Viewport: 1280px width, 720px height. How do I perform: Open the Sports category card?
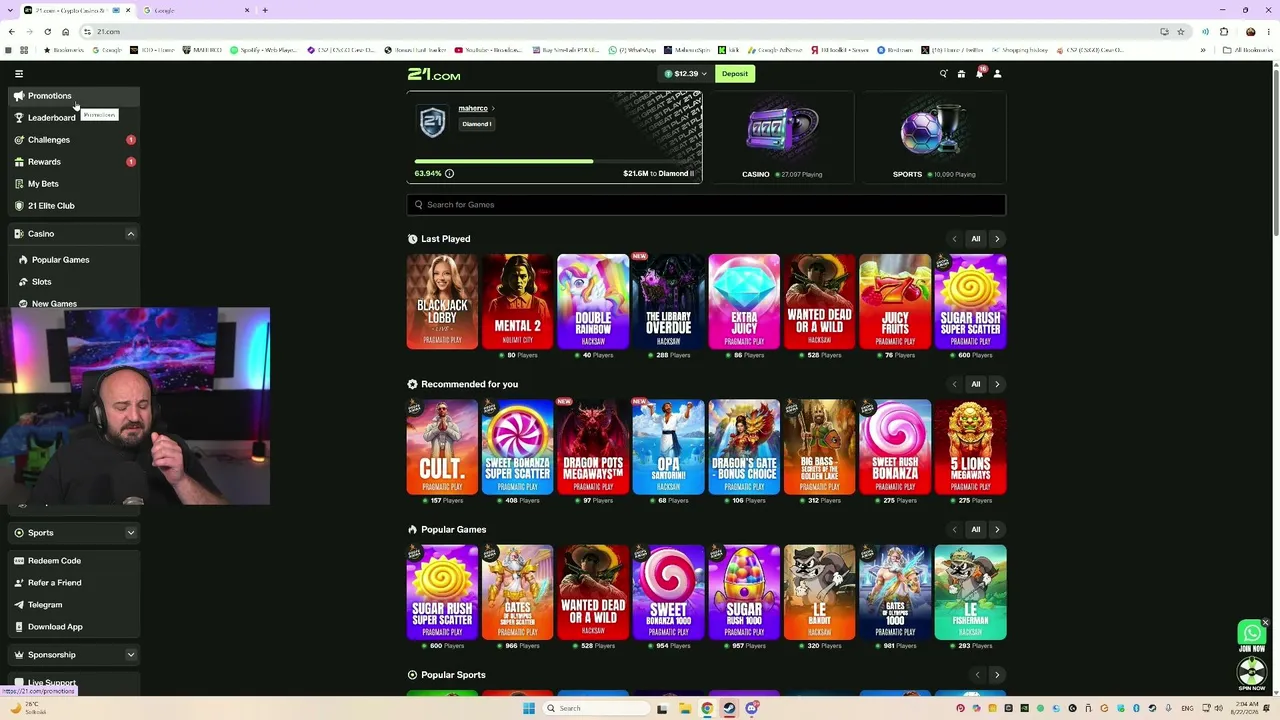[933, 137]
